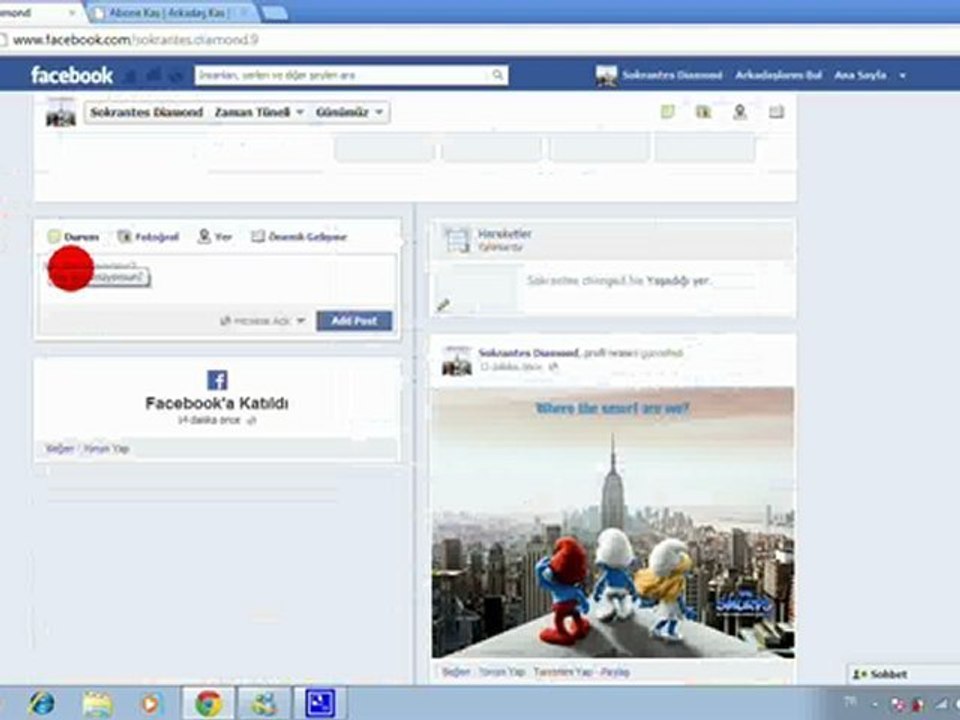Click the Facebook logo in the top bar
960x720 pixels.
(72, 75)
